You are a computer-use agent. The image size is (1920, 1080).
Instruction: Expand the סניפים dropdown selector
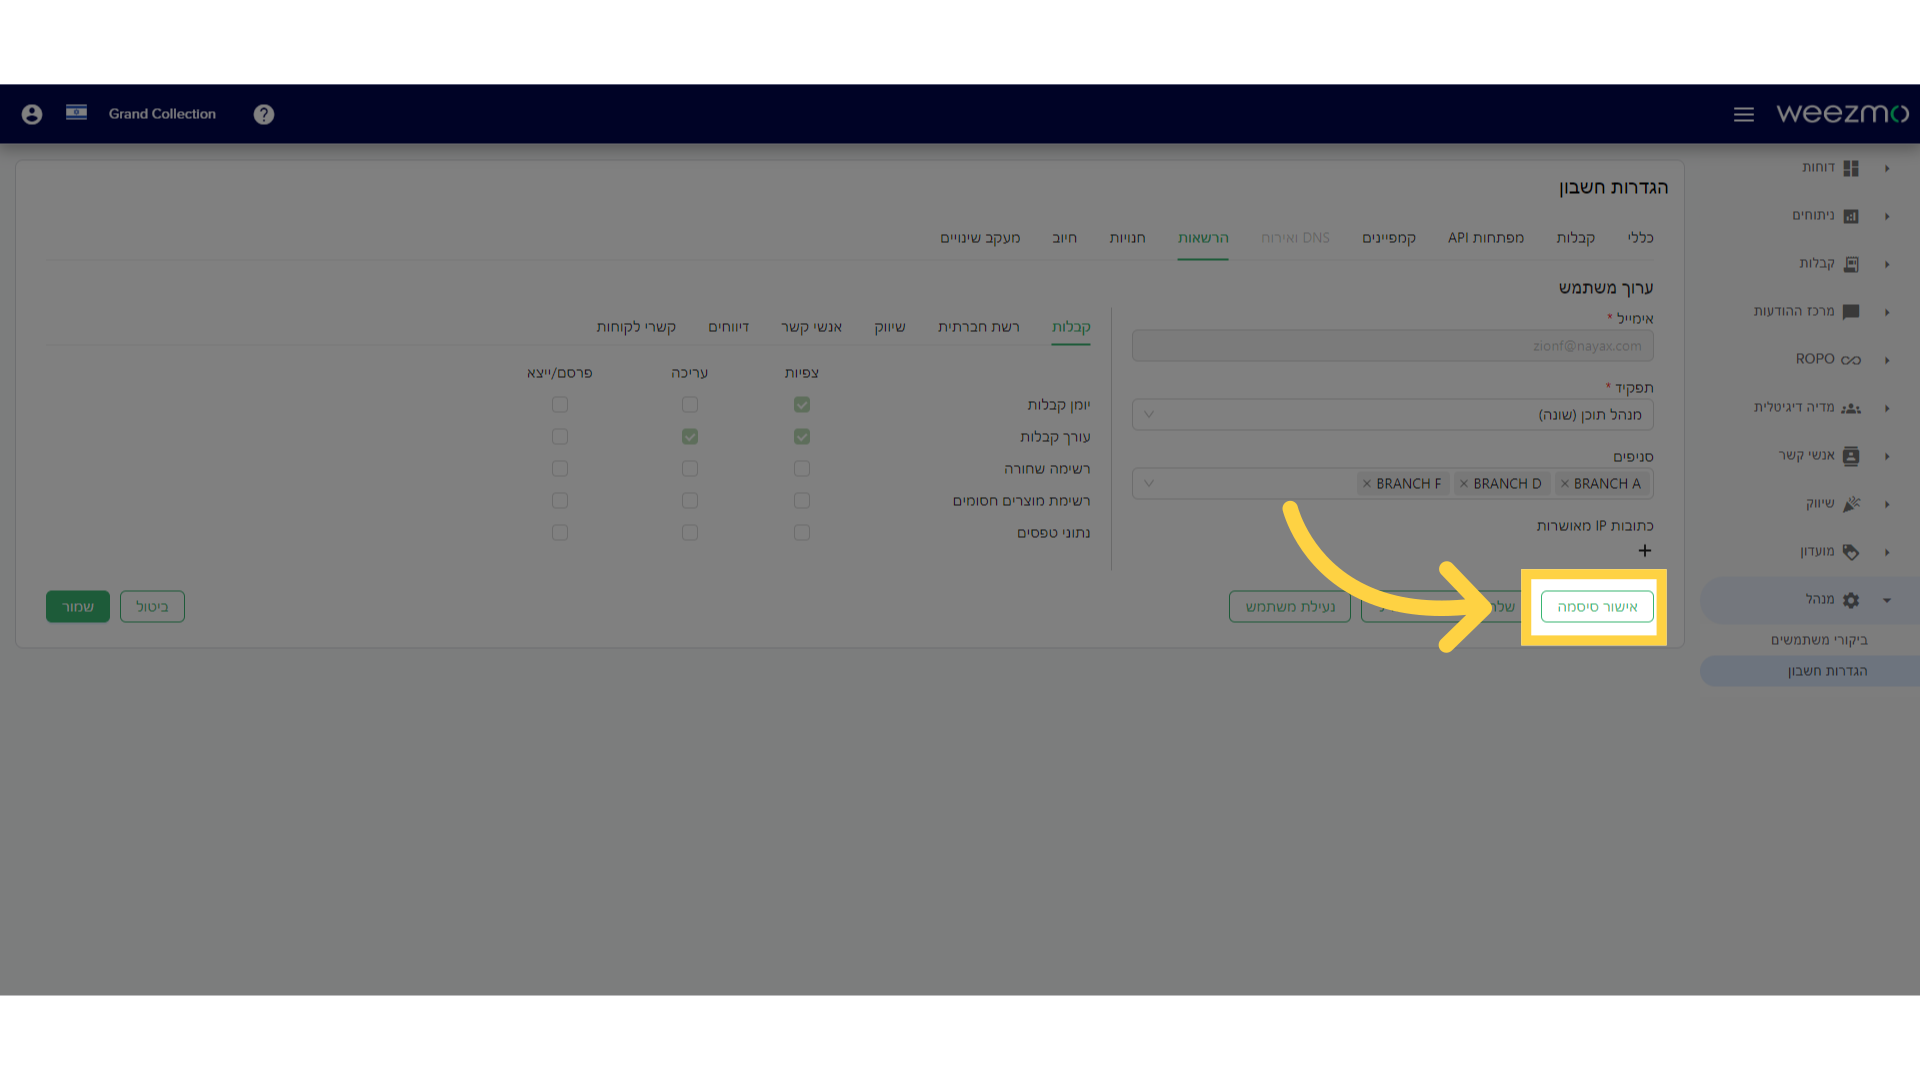pyautogui.click(x=1149, y=483)
